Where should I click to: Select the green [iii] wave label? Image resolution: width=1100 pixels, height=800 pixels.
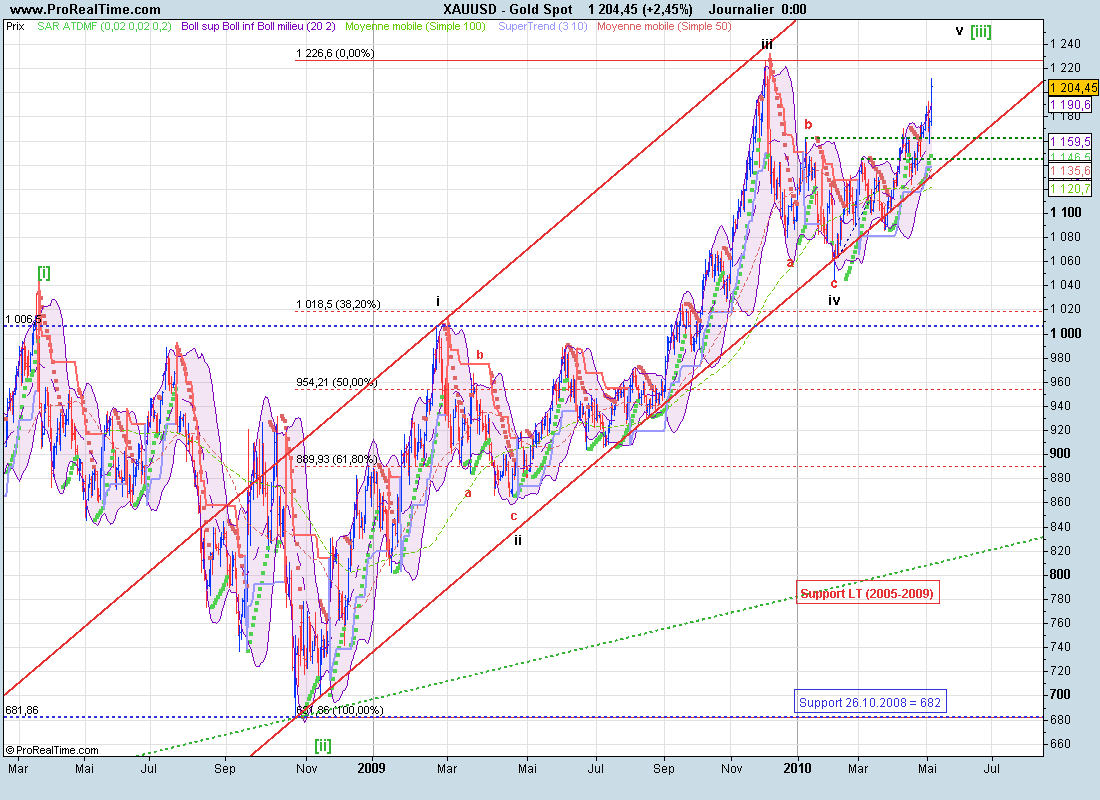[x=981, y=32]
